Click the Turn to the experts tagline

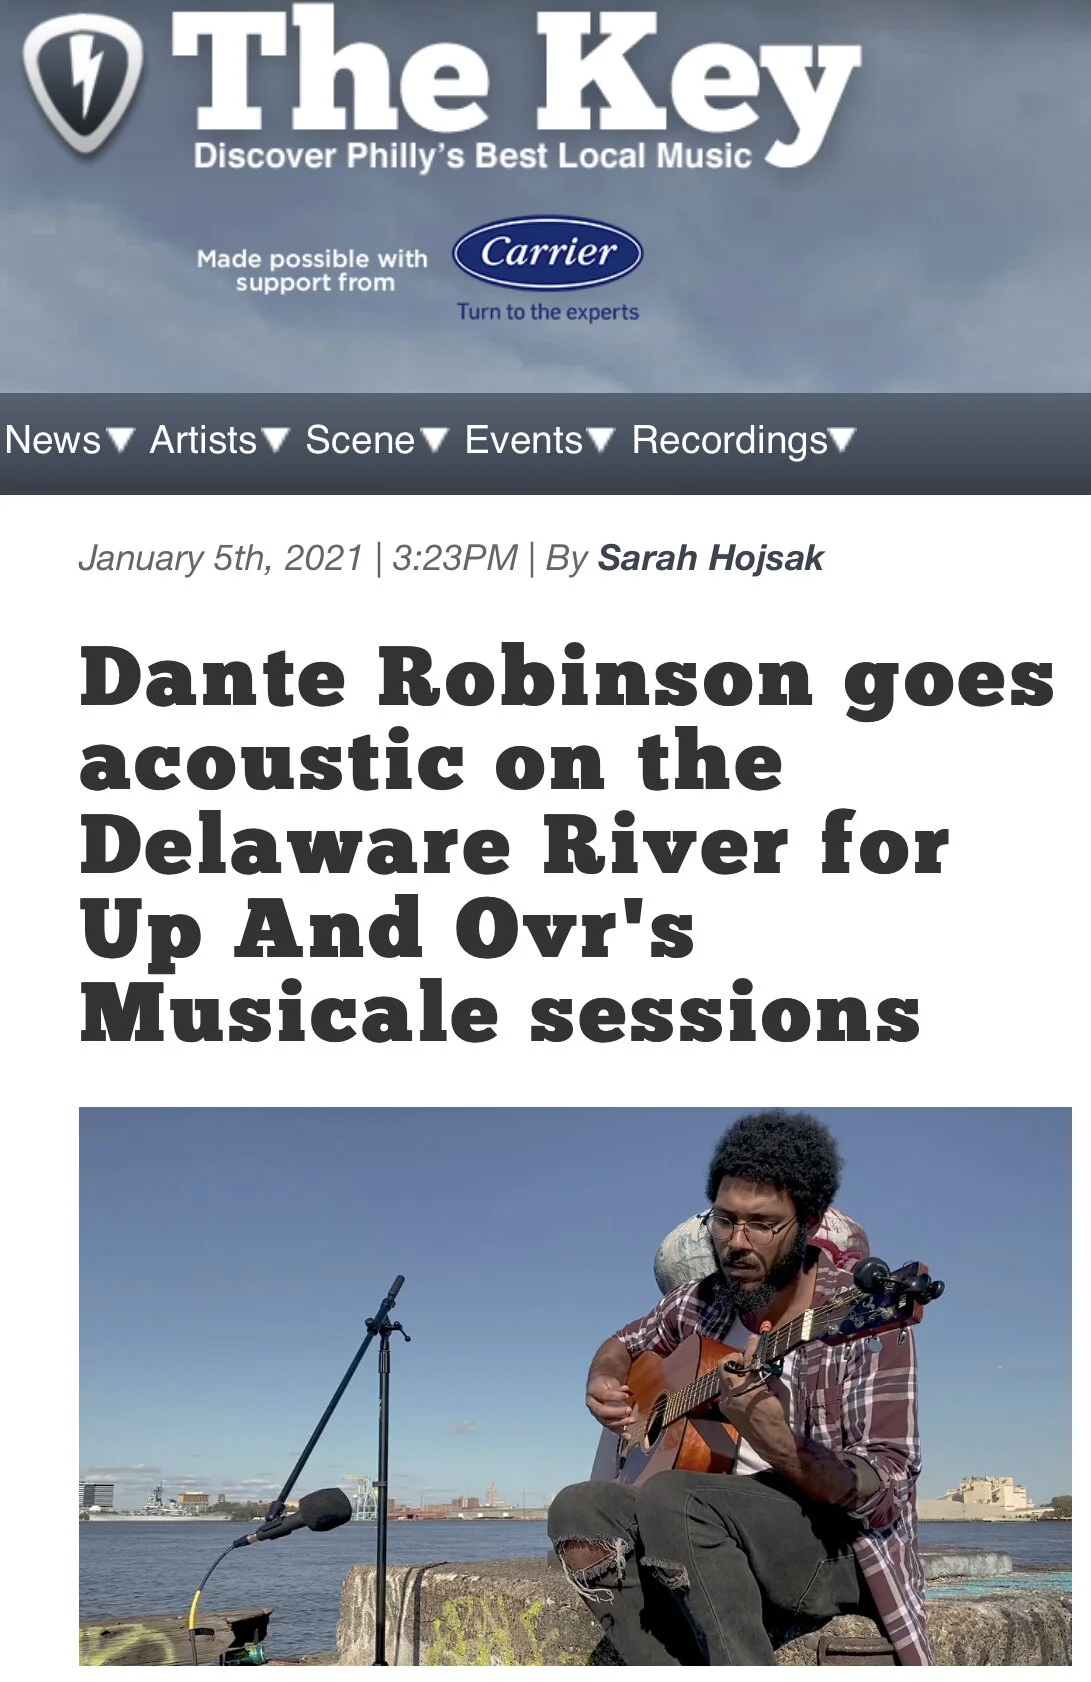[548, 312]
